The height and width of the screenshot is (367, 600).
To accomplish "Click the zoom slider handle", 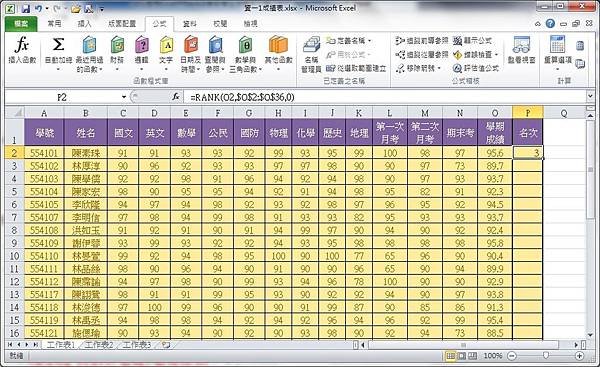I will (546, 356).
